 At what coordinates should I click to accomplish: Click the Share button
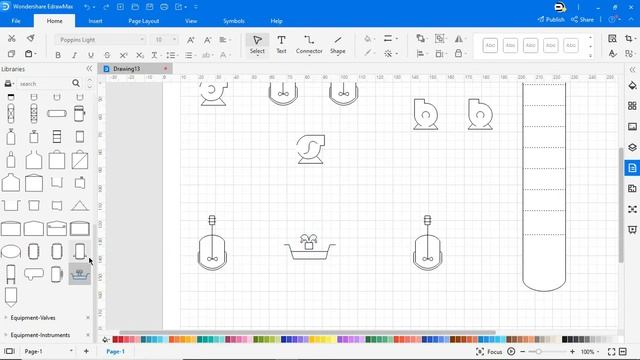coord(582,19)
